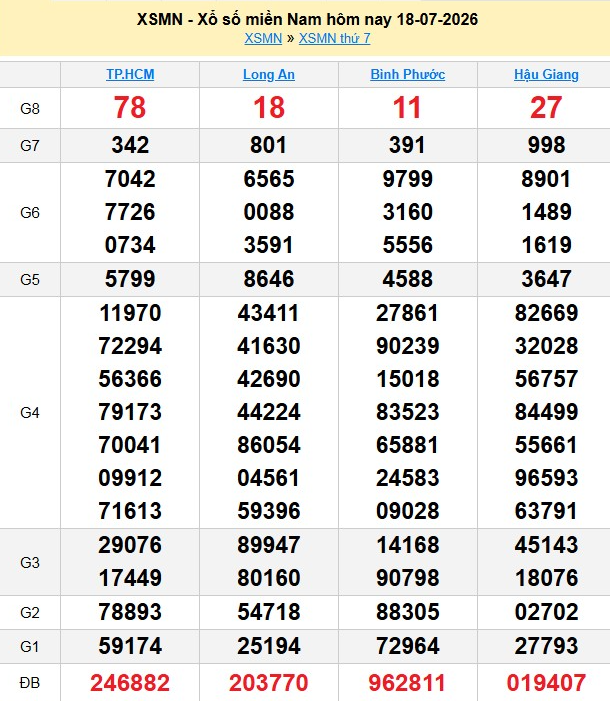Open the TP.HCM province link
610x701 pixels.
click(x=130, y=74)
